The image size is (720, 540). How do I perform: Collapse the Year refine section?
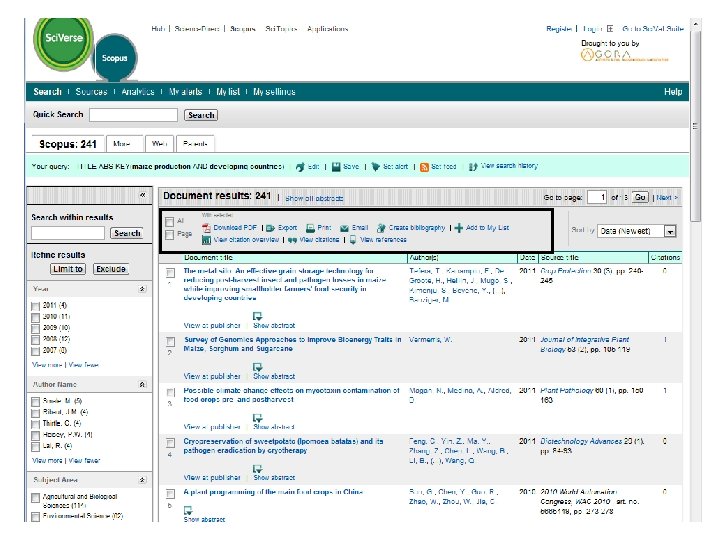point(142,289)
